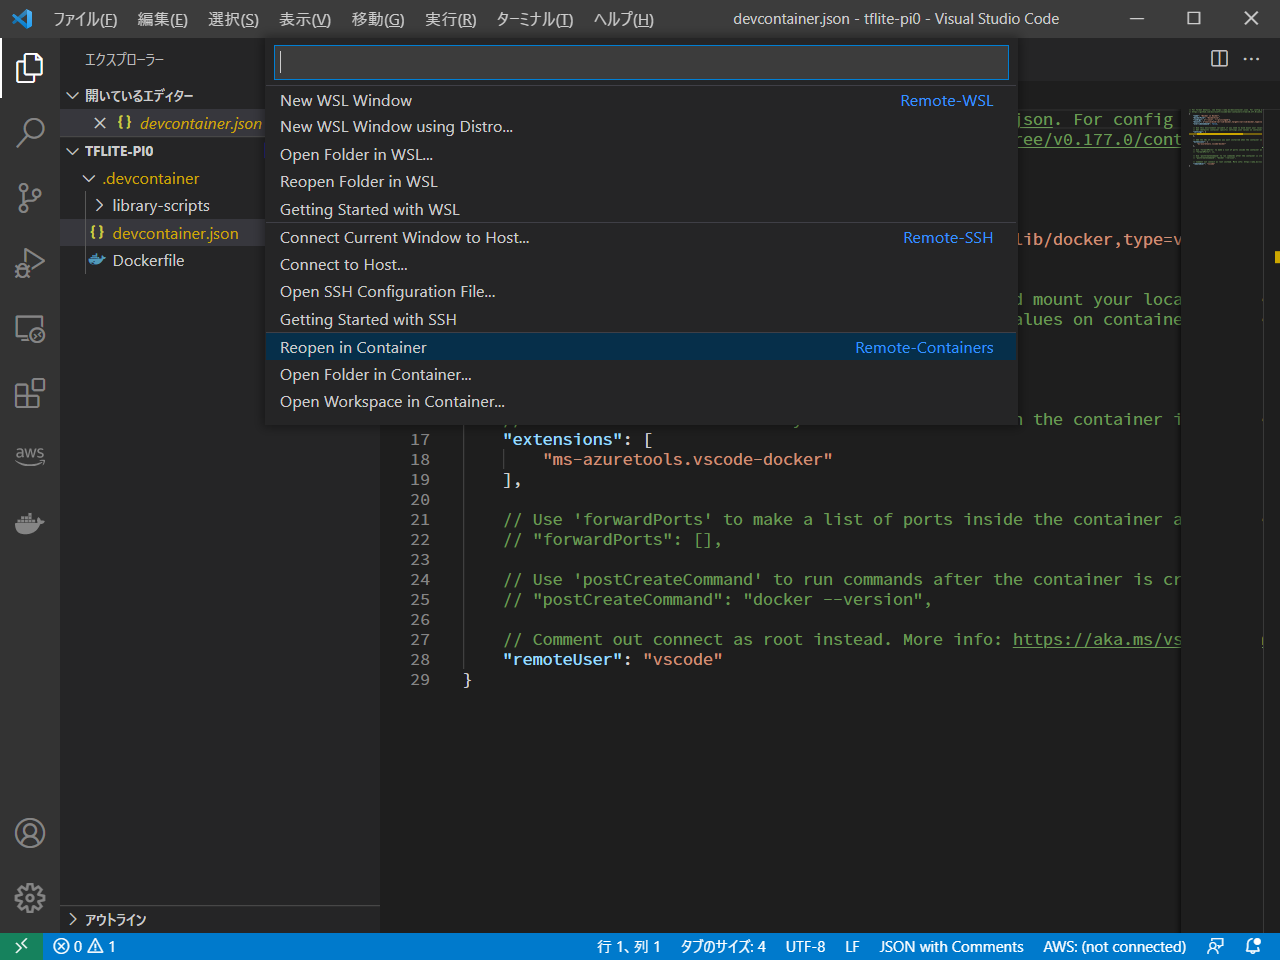
Task: Open the Source Control view
Action: point(30,198)
